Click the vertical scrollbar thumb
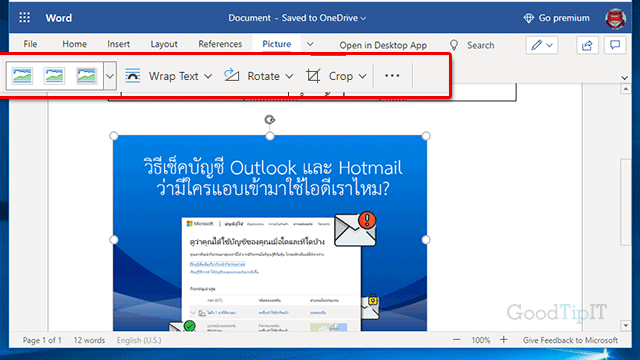The height and width of the screenshot is (360, 640). pyautogui.click(x=625, y=202)
